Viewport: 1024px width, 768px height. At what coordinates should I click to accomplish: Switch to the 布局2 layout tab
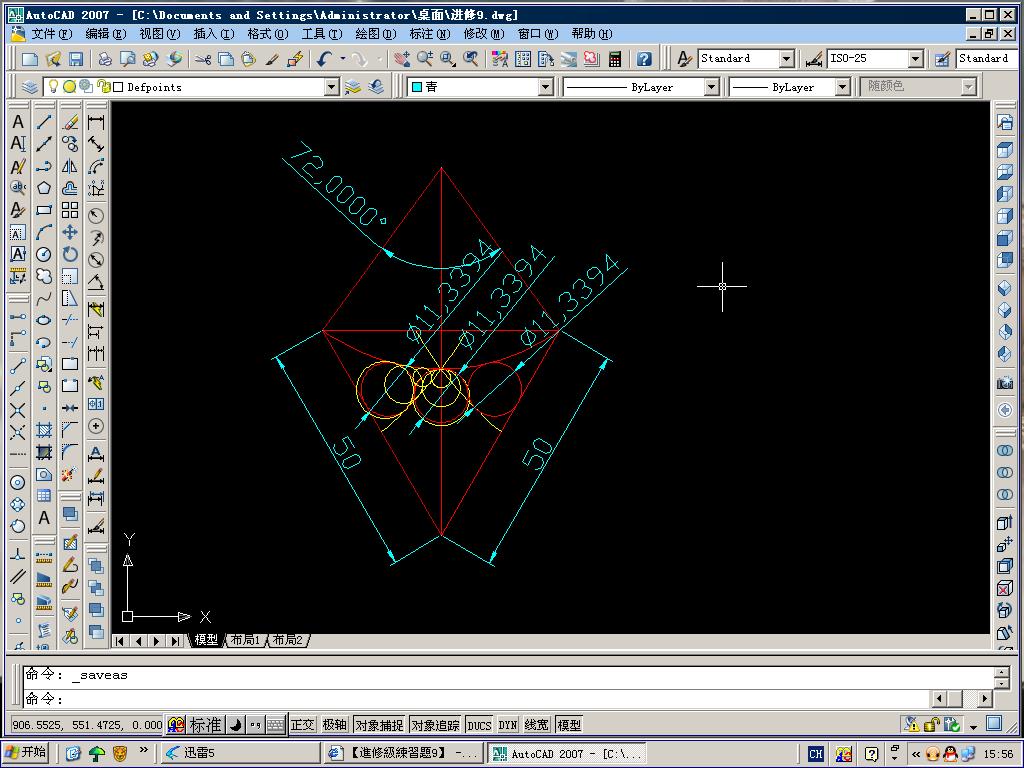[288, 640]
